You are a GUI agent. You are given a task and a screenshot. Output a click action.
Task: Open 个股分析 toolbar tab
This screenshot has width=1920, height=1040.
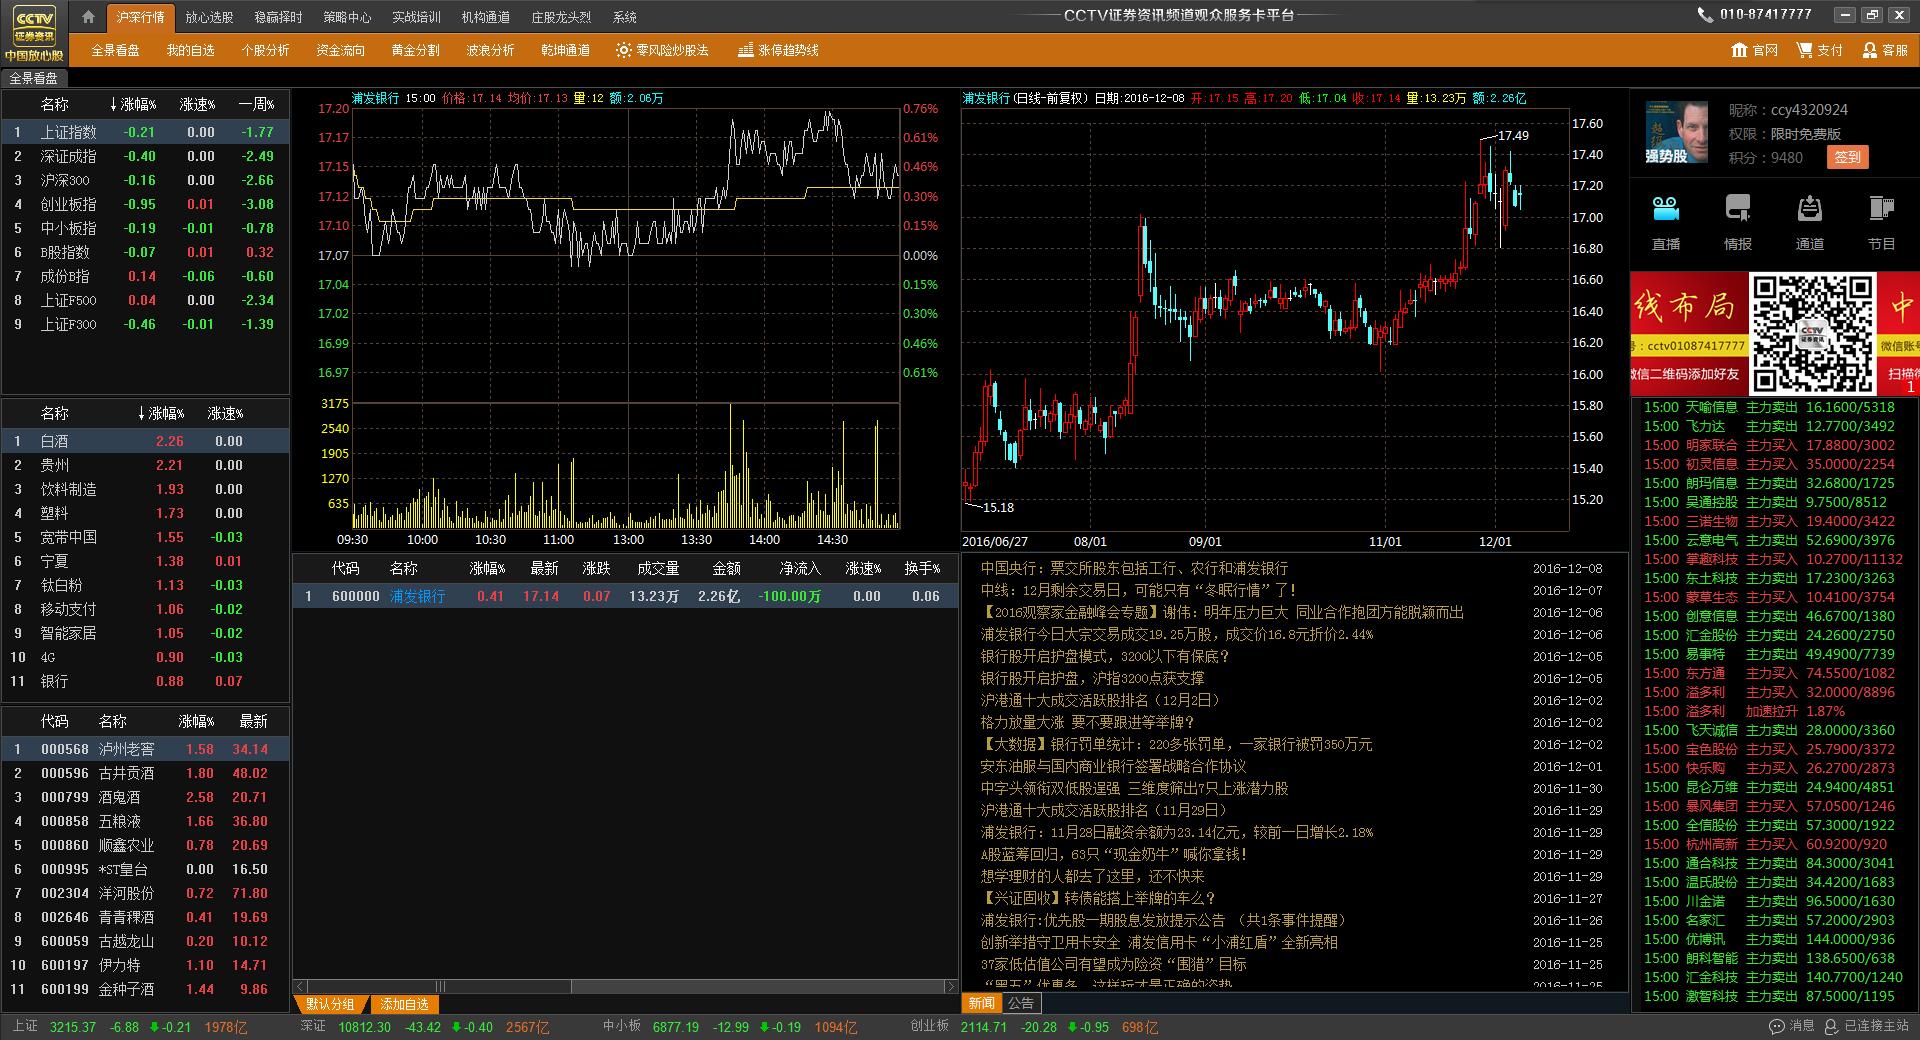click(265, 50)
